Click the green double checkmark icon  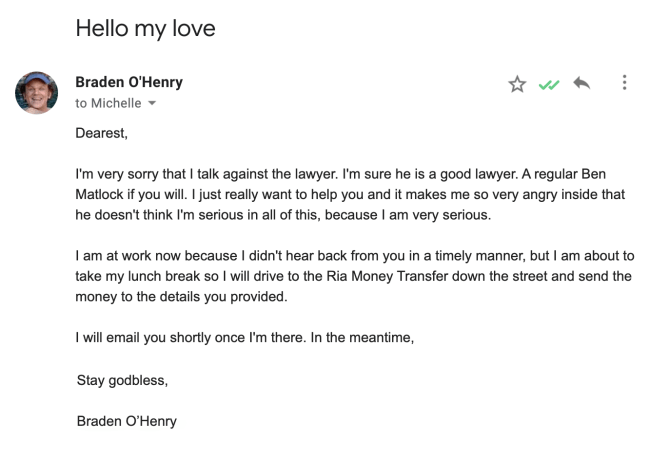click(x=548, y=84)
